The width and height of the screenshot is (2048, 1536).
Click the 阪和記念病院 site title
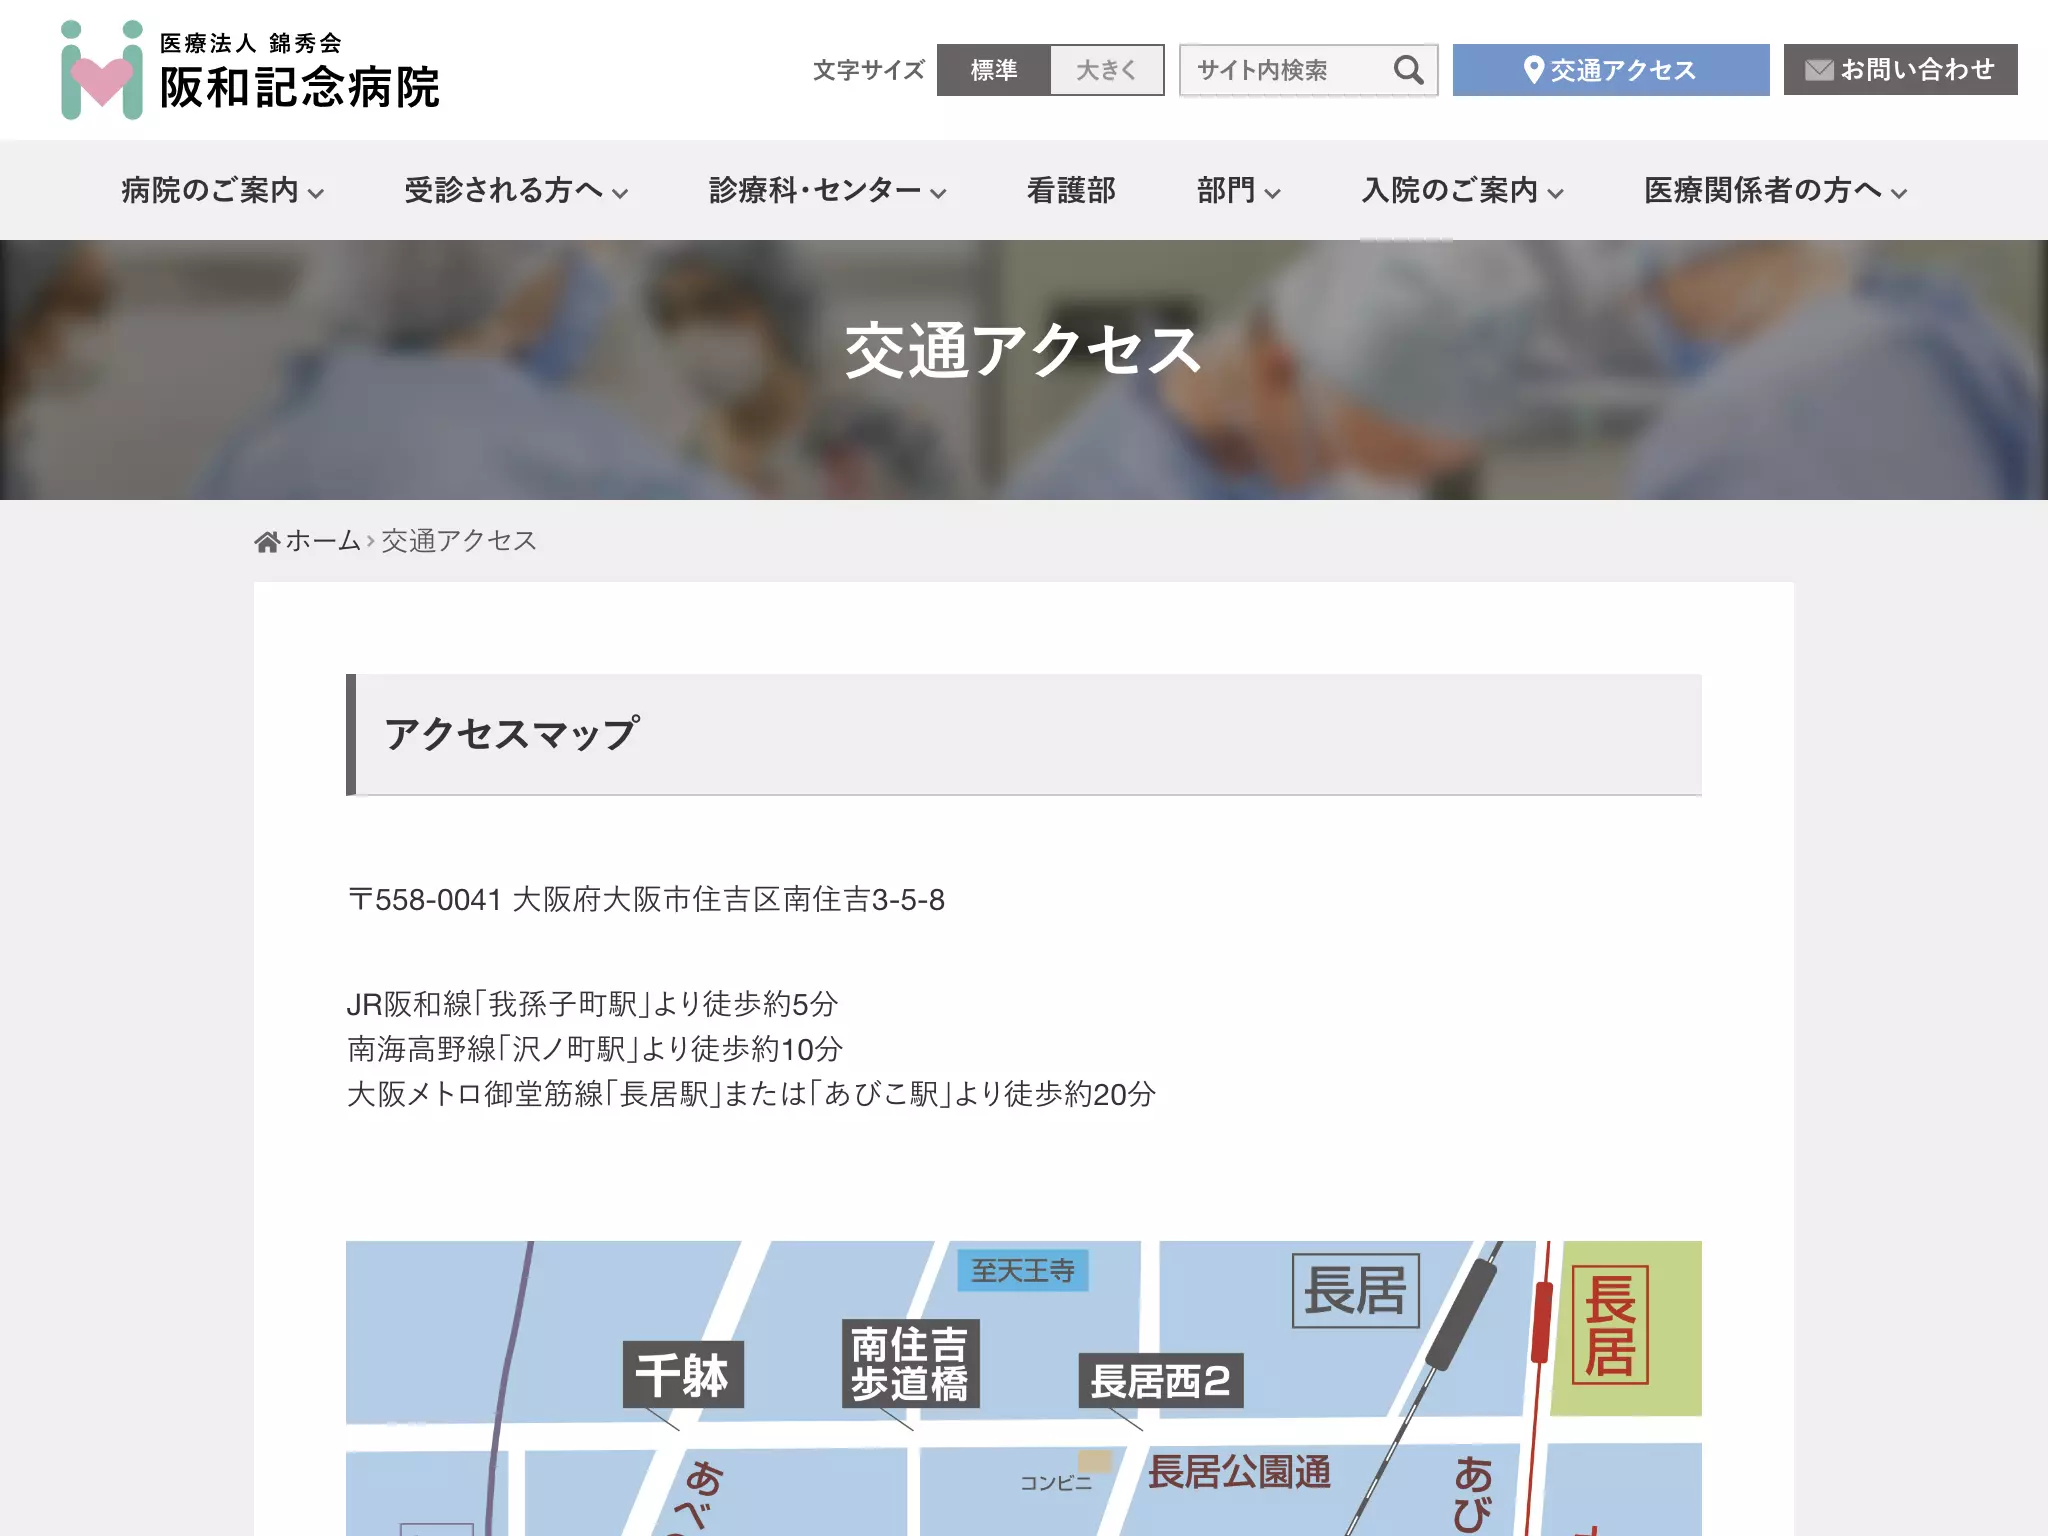(x=300, y=87)
